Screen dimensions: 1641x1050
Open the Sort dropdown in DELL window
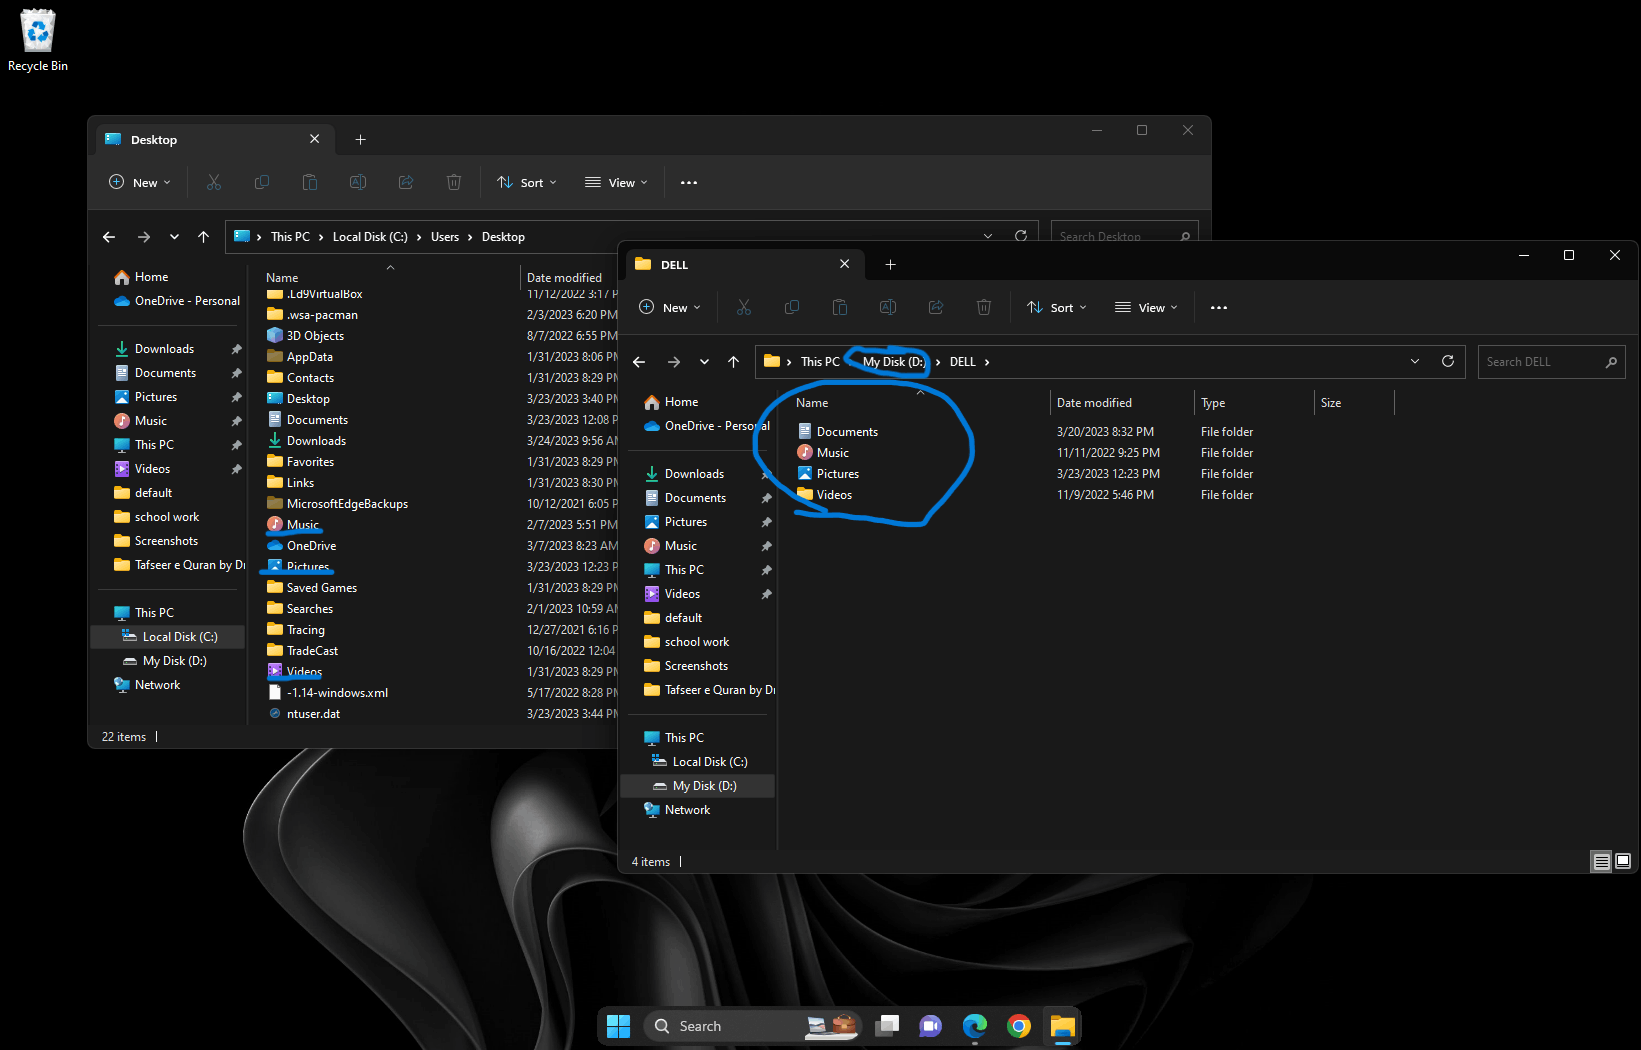point(1057,307)
